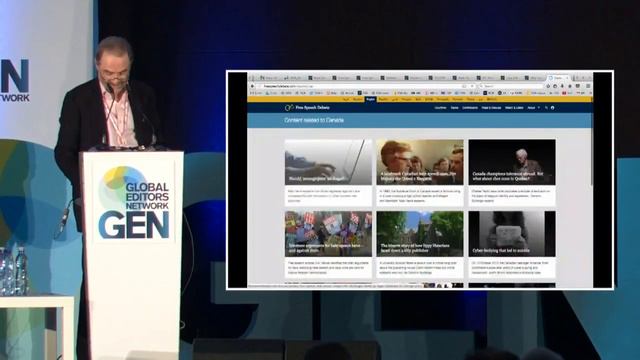Open the hate speech bans arguments article
Image resolution: width=640 pixels, height=360 pixels.
328,234
